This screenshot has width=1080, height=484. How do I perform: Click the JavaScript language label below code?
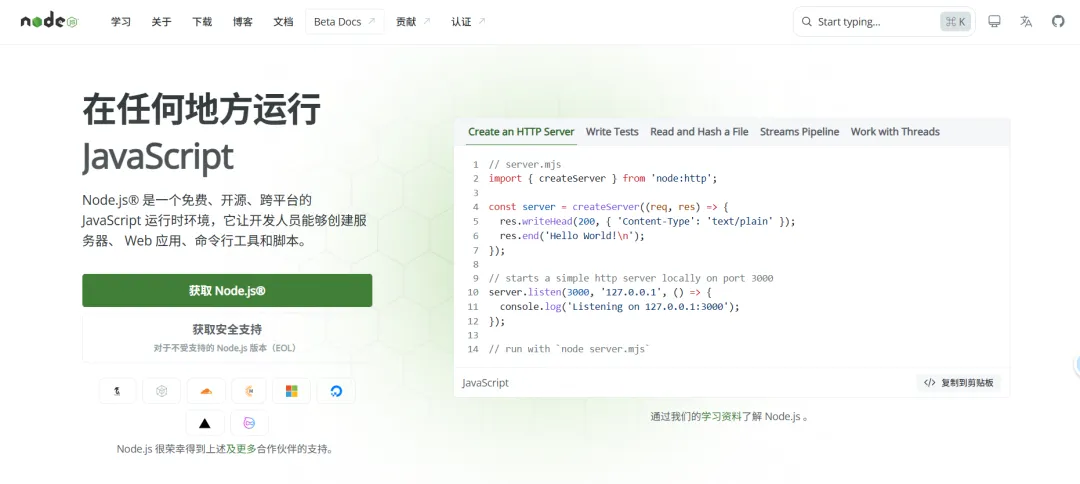(485, 383)
